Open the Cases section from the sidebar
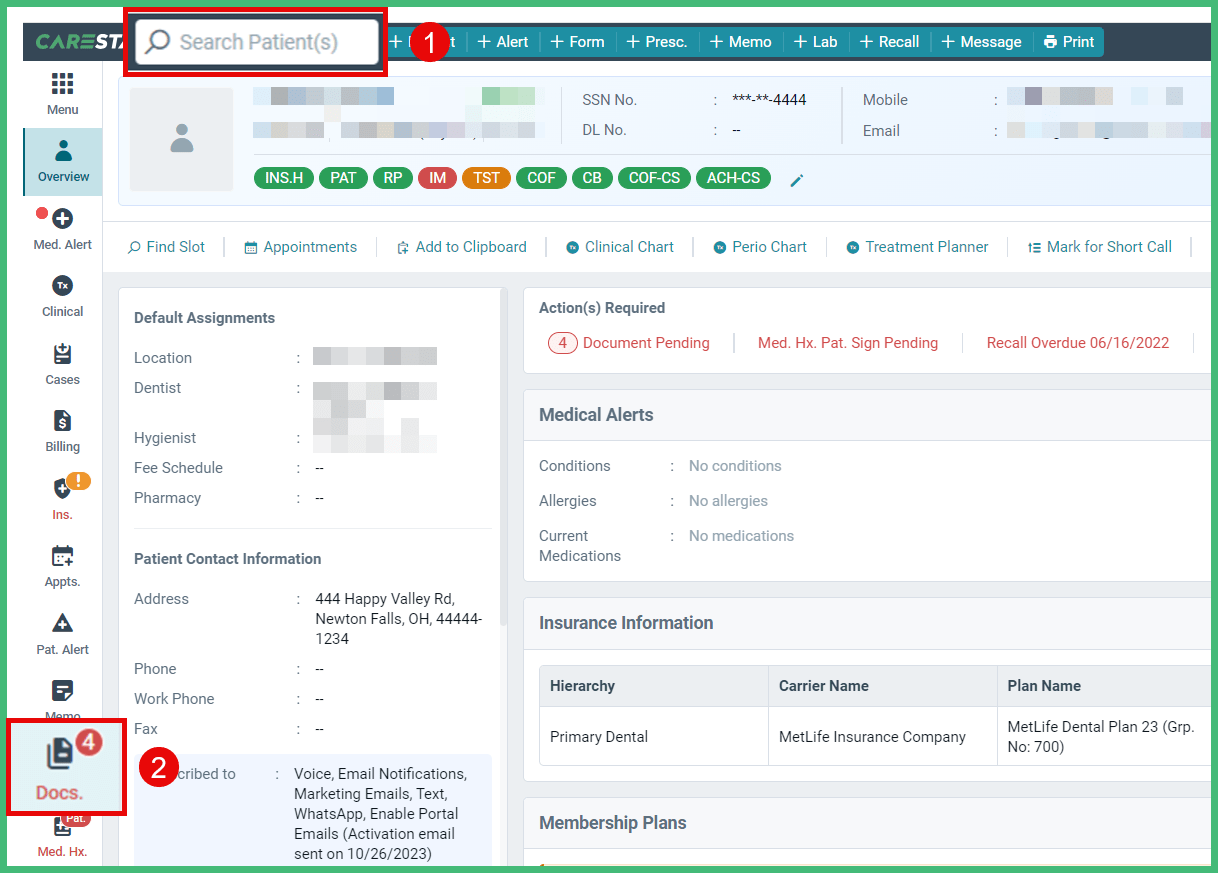Screen dimensions: 1218x873 (x=61, y=365)
